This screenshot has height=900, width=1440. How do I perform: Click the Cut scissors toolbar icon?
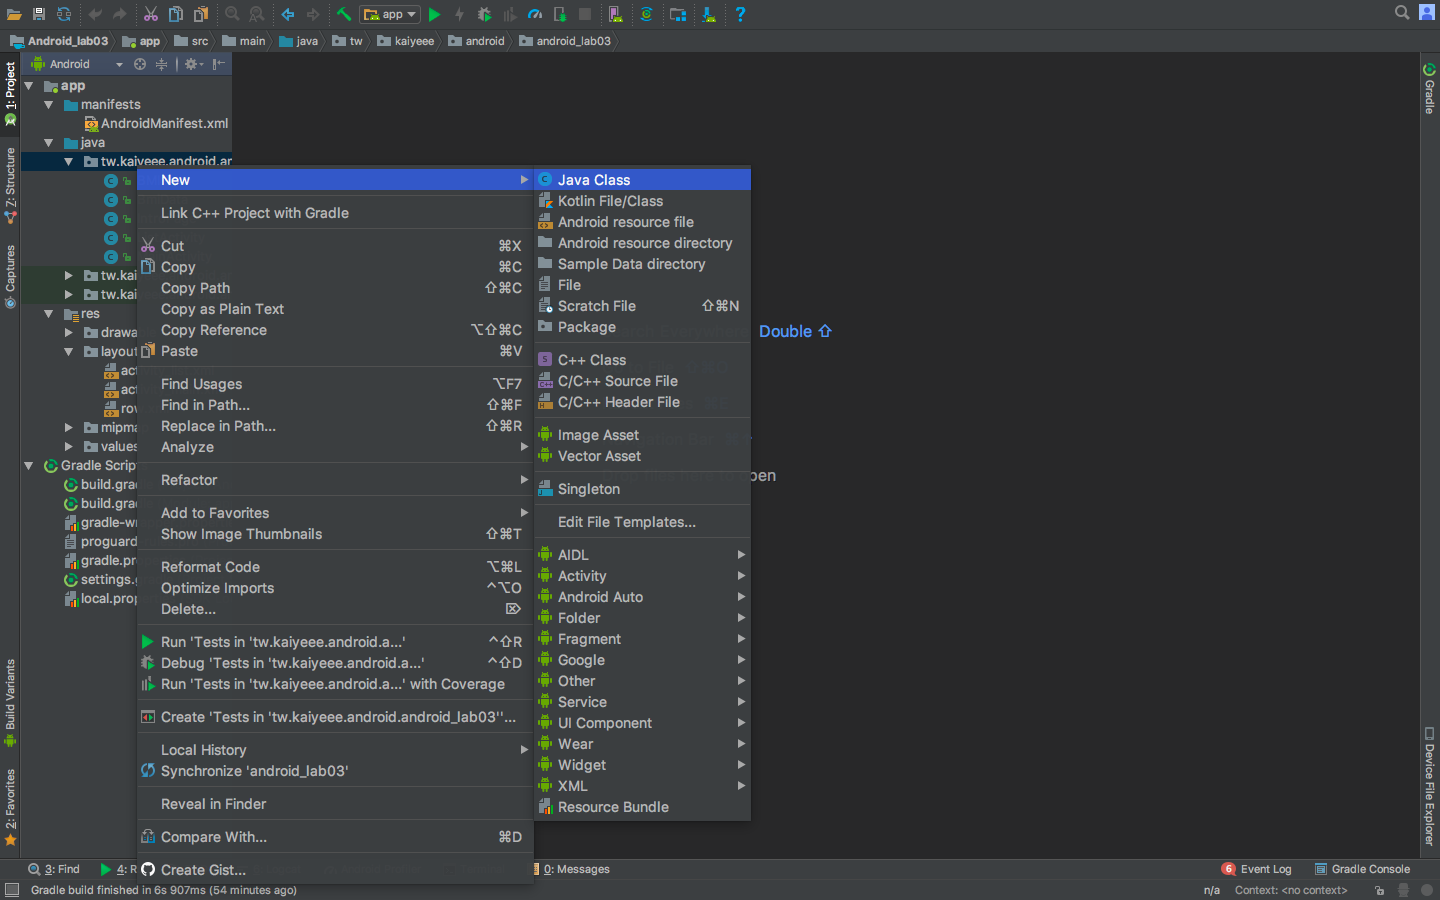click(x=150, y=14)
